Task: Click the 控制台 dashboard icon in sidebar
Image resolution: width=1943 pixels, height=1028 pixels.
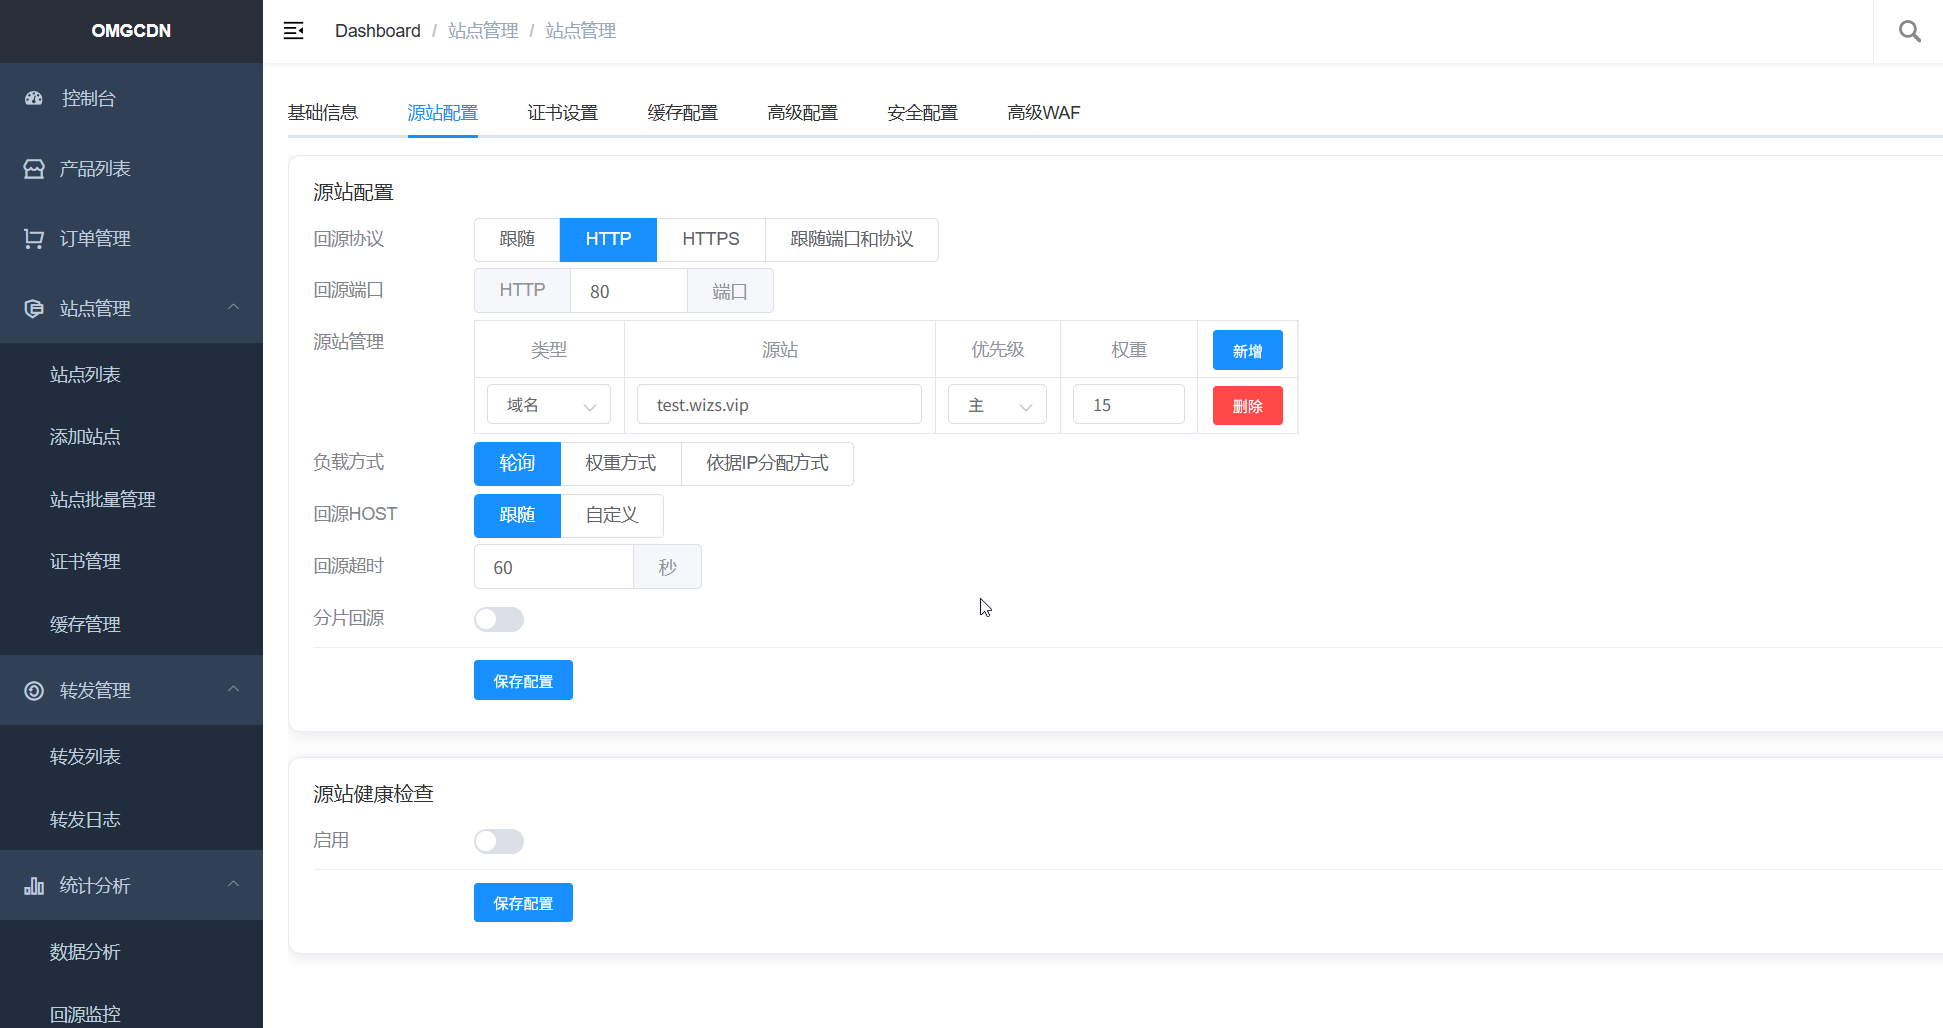Action: [34, 98]
